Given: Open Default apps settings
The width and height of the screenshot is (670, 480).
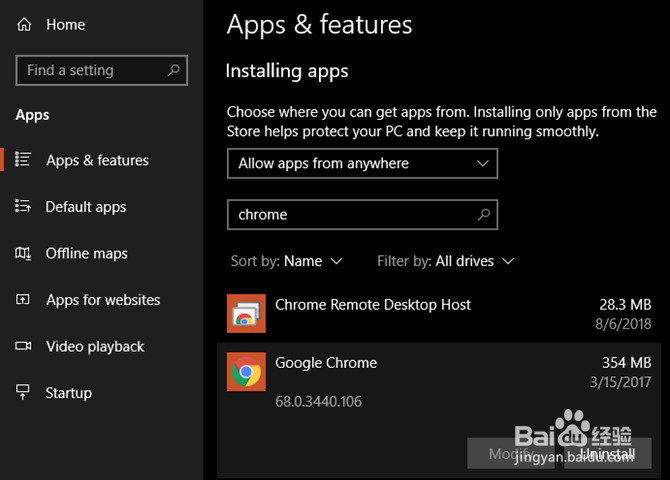Looking at the screenshot, I should [x=86, y=207].
